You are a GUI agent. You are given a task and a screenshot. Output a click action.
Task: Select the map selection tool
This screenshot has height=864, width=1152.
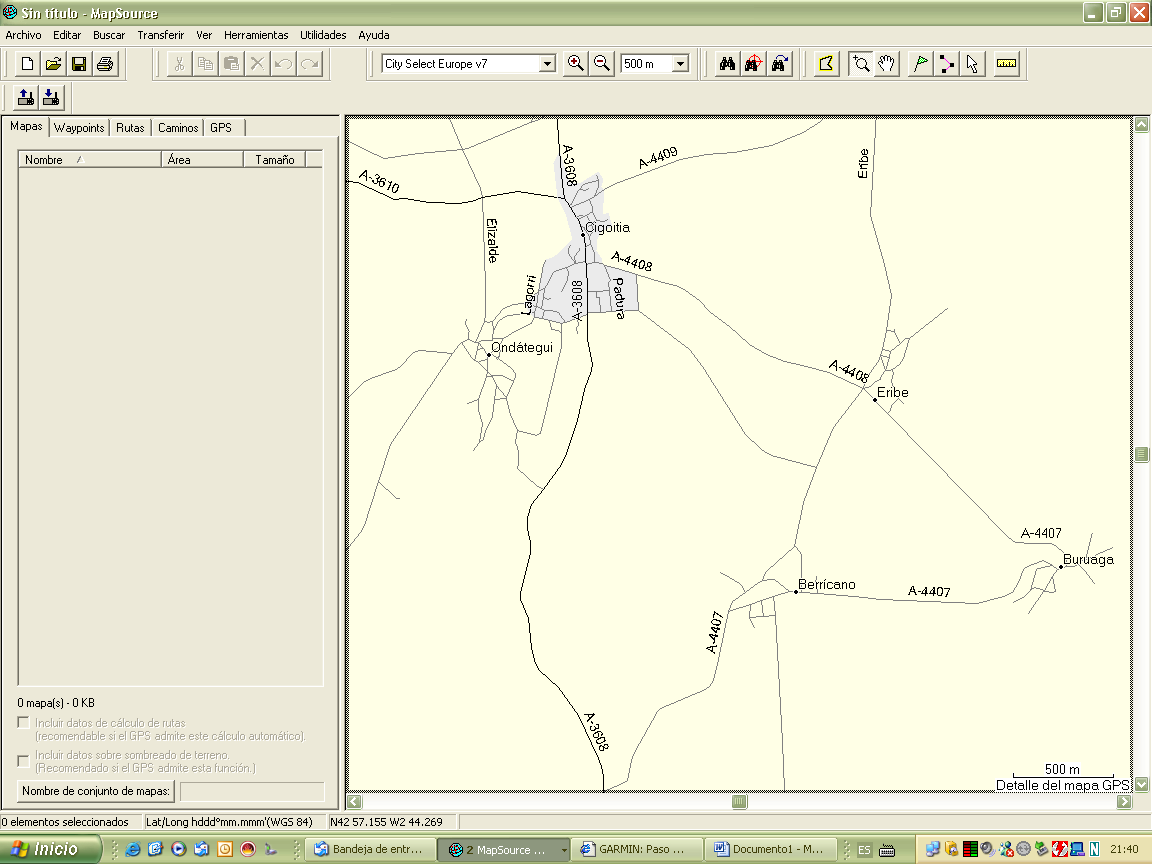826,64
